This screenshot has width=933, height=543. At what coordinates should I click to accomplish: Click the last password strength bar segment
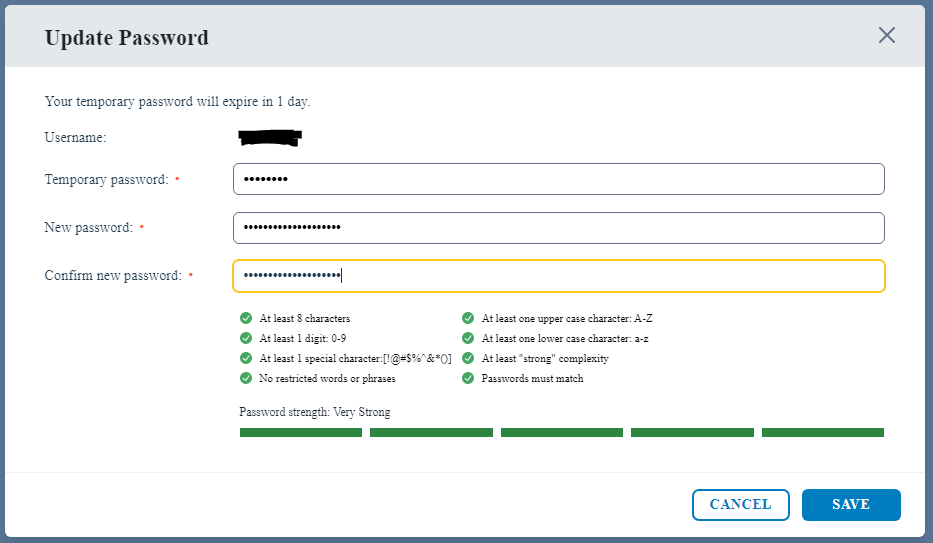coord(823,432)
